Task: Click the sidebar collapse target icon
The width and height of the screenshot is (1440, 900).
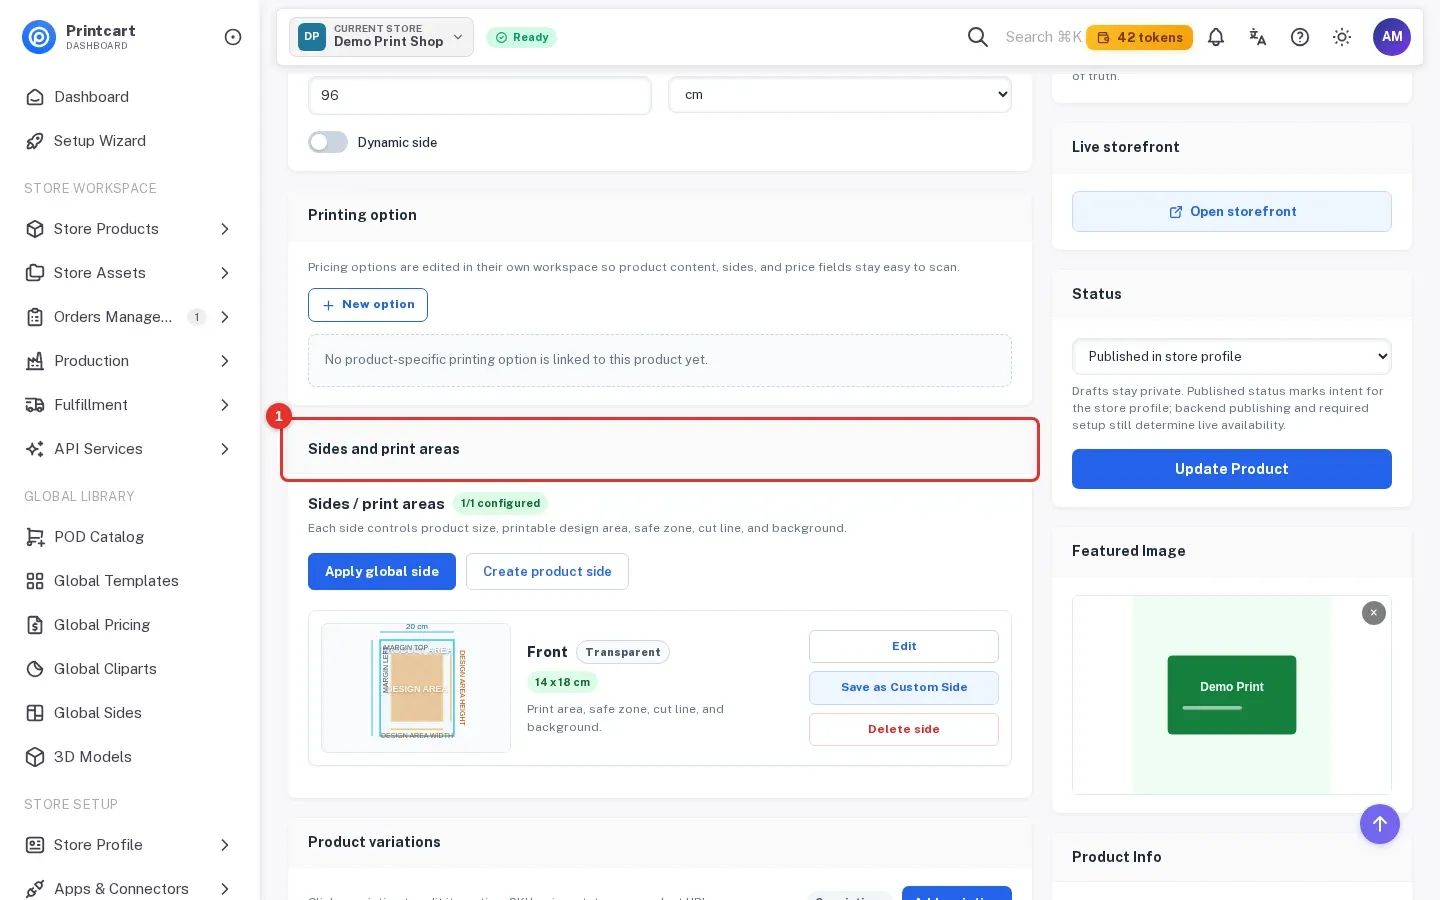Action: (233, 37)
